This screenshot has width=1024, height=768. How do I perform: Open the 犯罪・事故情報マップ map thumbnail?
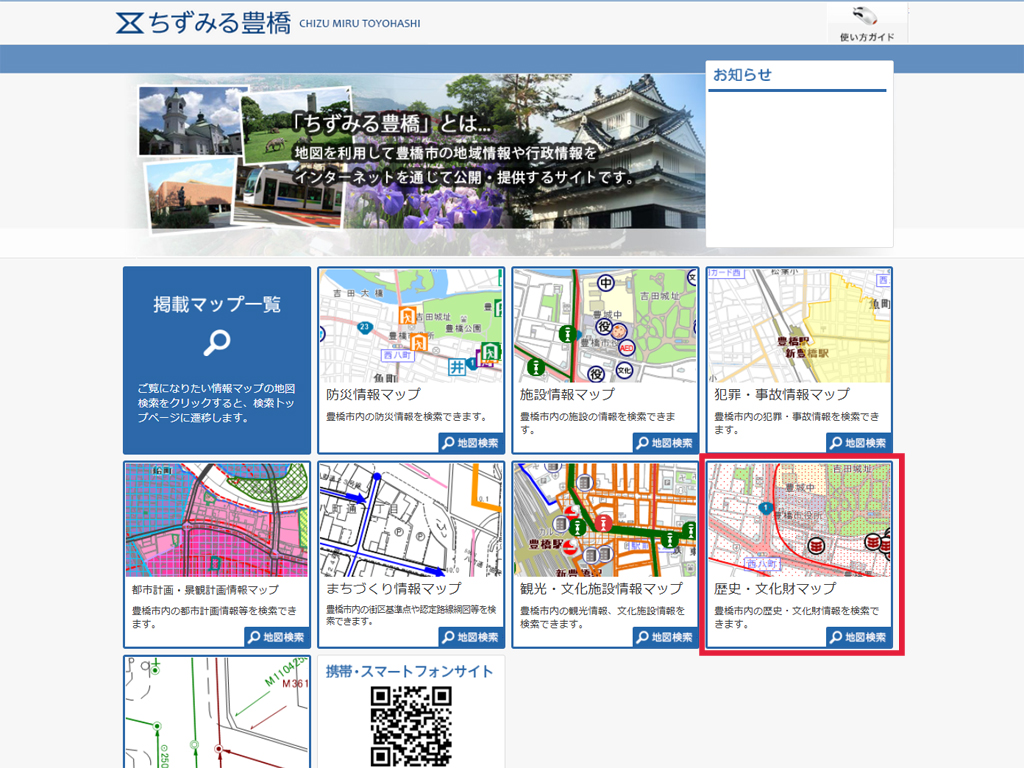(x=799, y=325)
